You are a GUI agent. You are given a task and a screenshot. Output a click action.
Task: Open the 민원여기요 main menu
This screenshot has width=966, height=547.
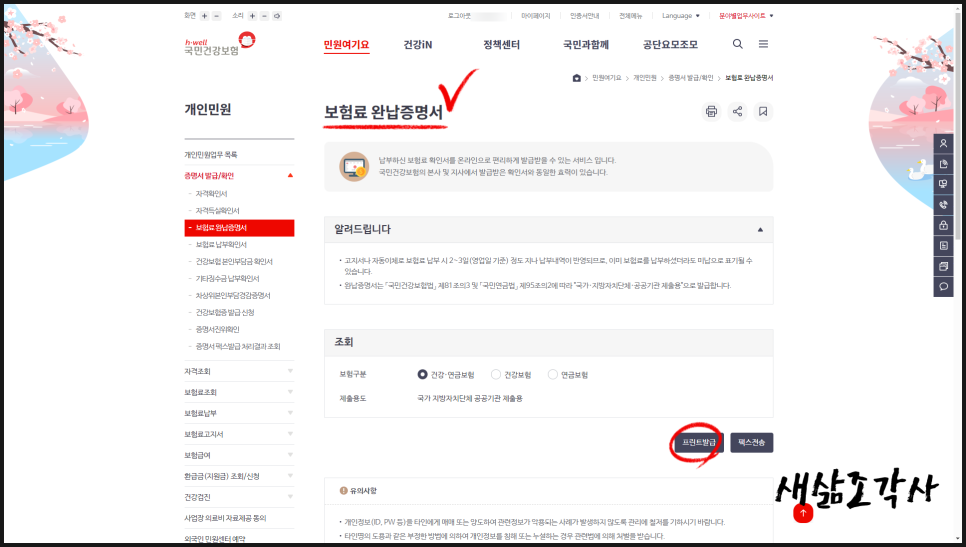pos(346,44)
